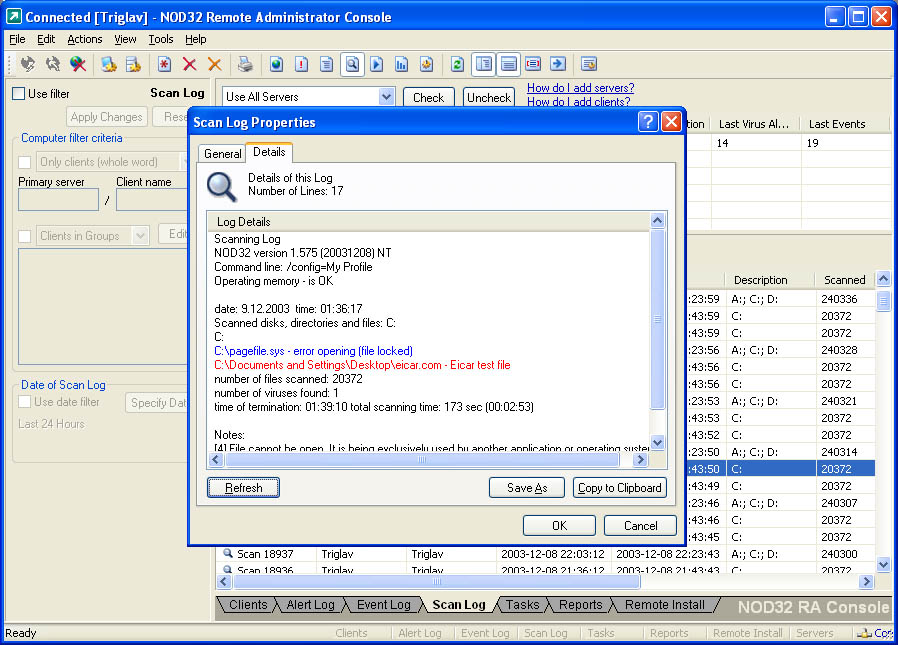Click the Check button next to server dropdown
Screen dimensions: 898x645
click(x=428, y=97)
